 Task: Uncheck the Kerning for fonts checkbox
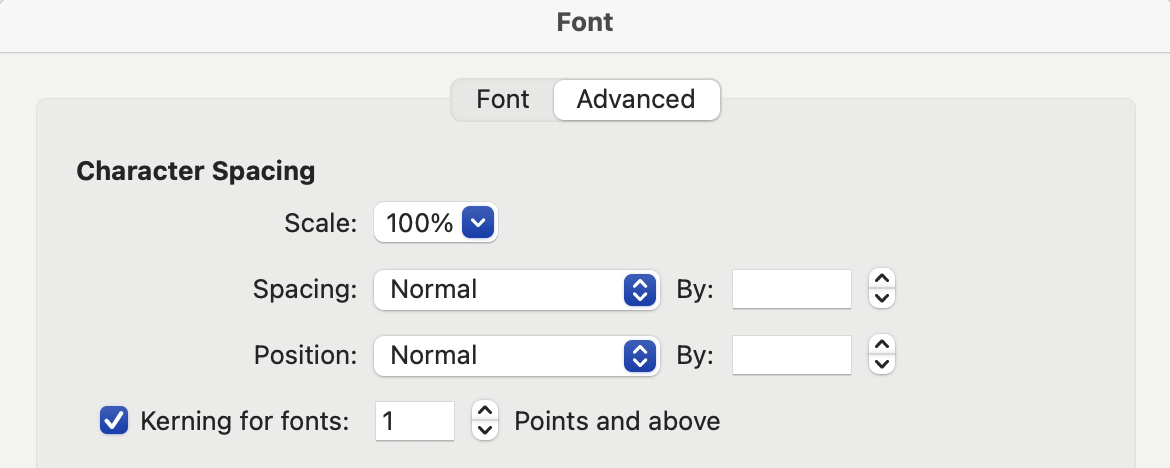114,421
